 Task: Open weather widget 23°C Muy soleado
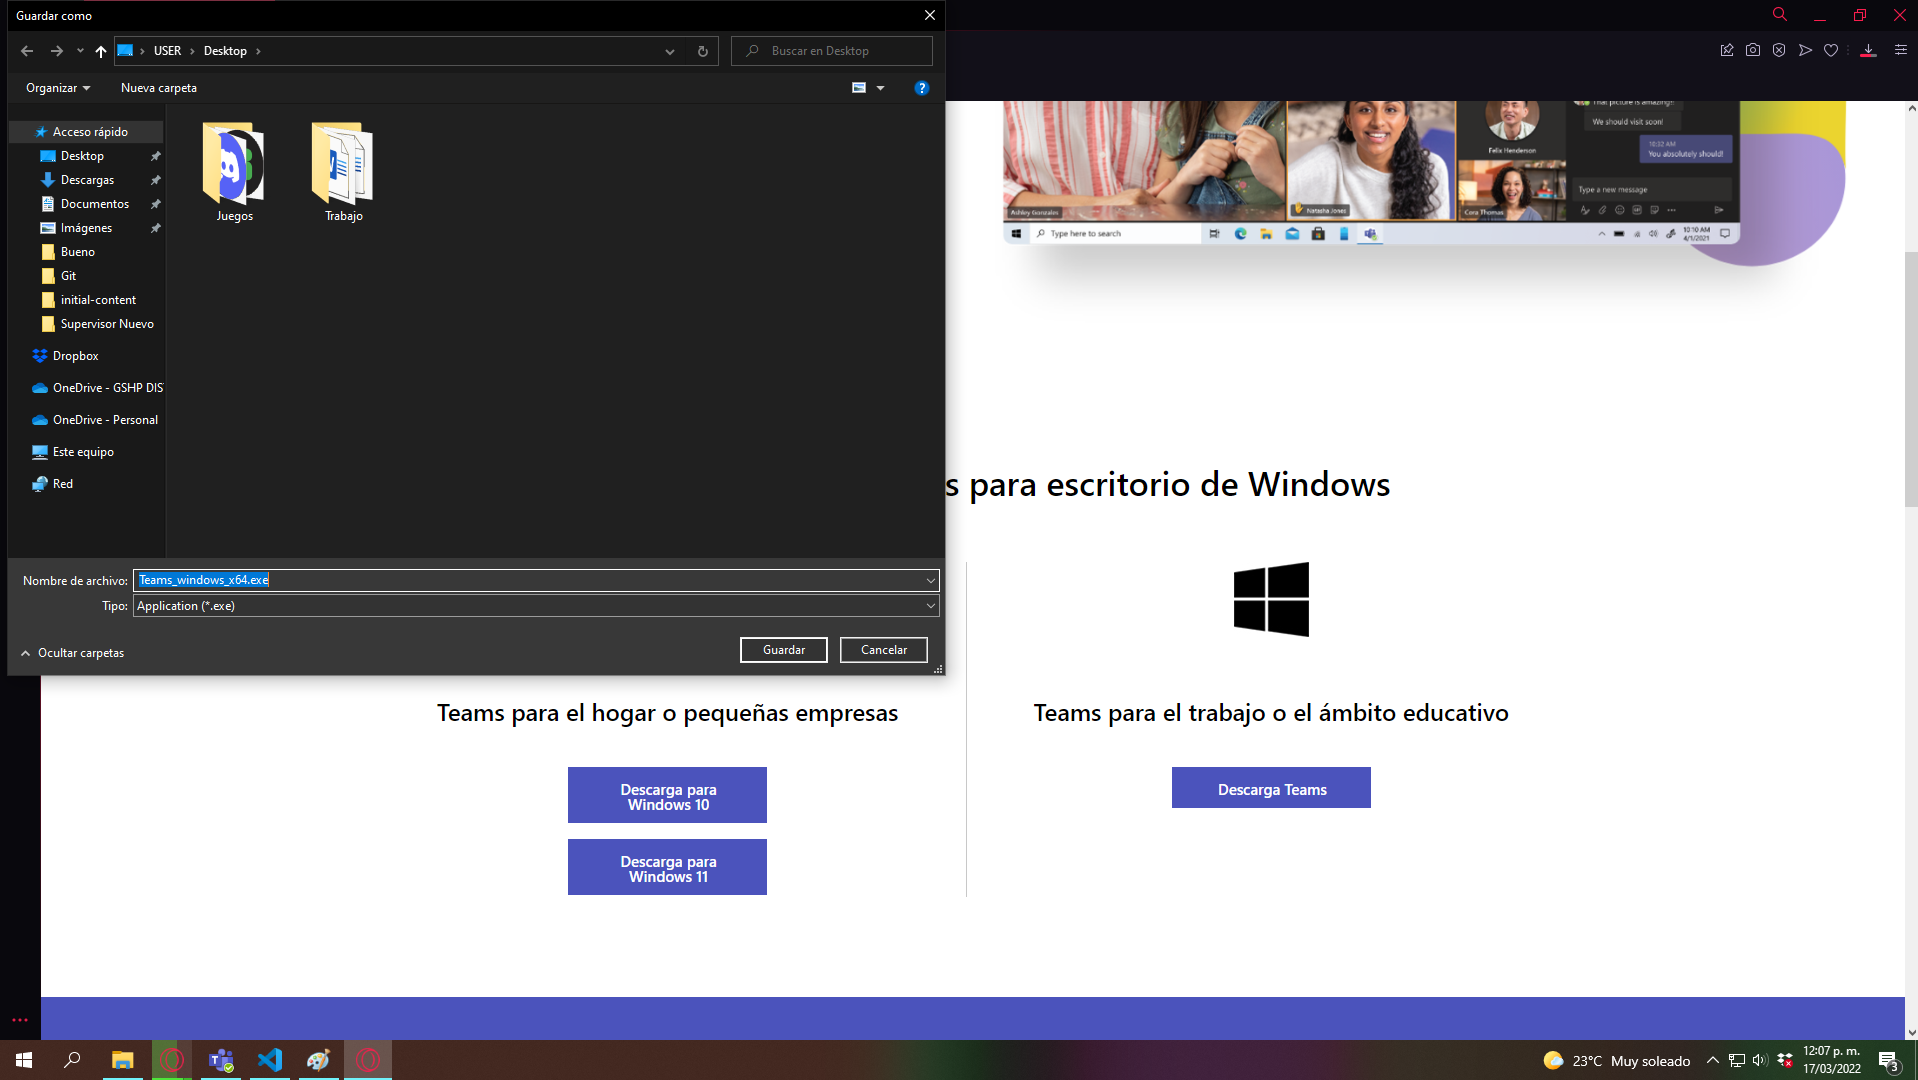click(1616, 1060)
